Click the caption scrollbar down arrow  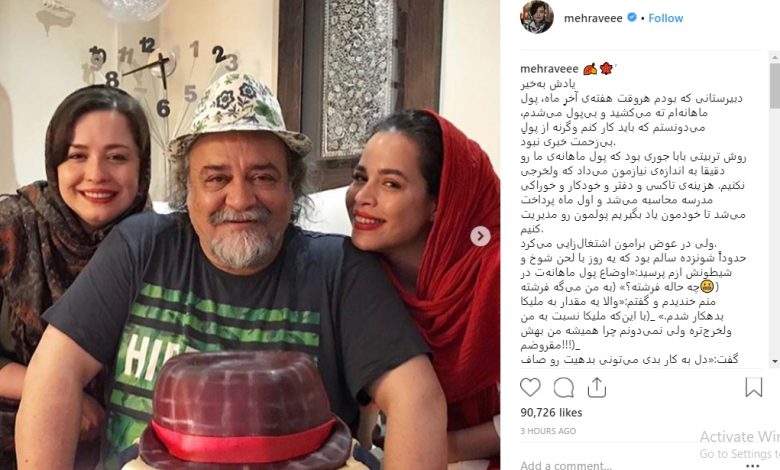[x=775, y=361]
